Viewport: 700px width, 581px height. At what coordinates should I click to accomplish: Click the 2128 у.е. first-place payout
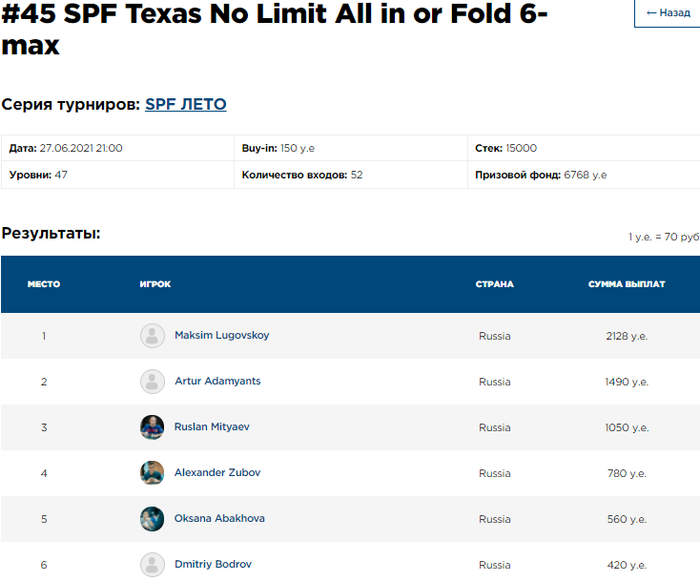pyautogui.click(x=626, y=336)
